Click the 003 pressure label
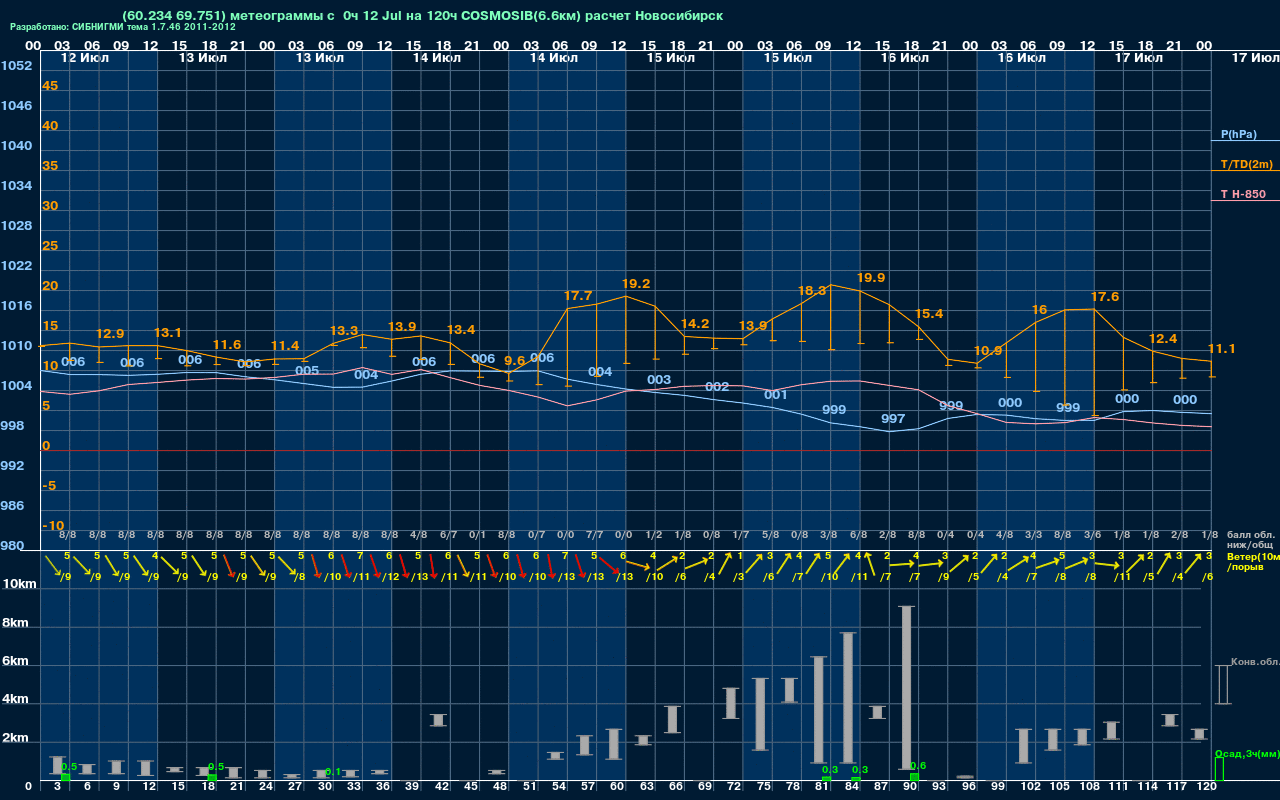 [x=659, y=380]
